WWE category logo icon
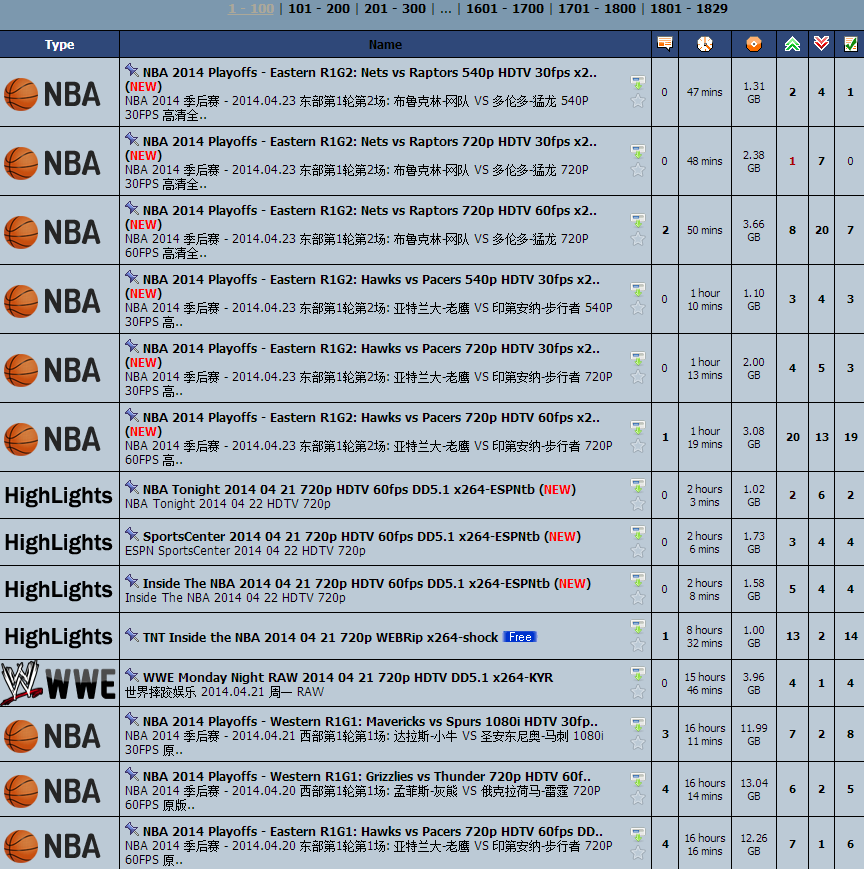Image resolution: width=864 pixels, height=869 pixels. pos(58,683)
